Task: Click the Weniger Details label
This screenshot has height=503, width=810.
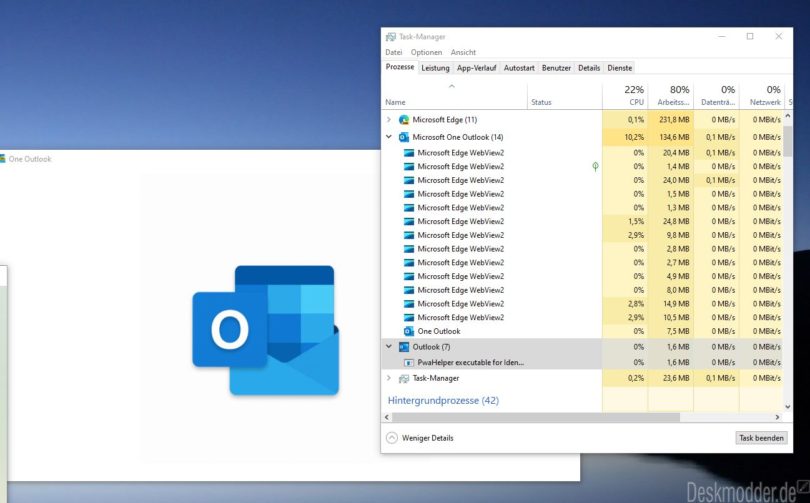Action: click(427, 438)
